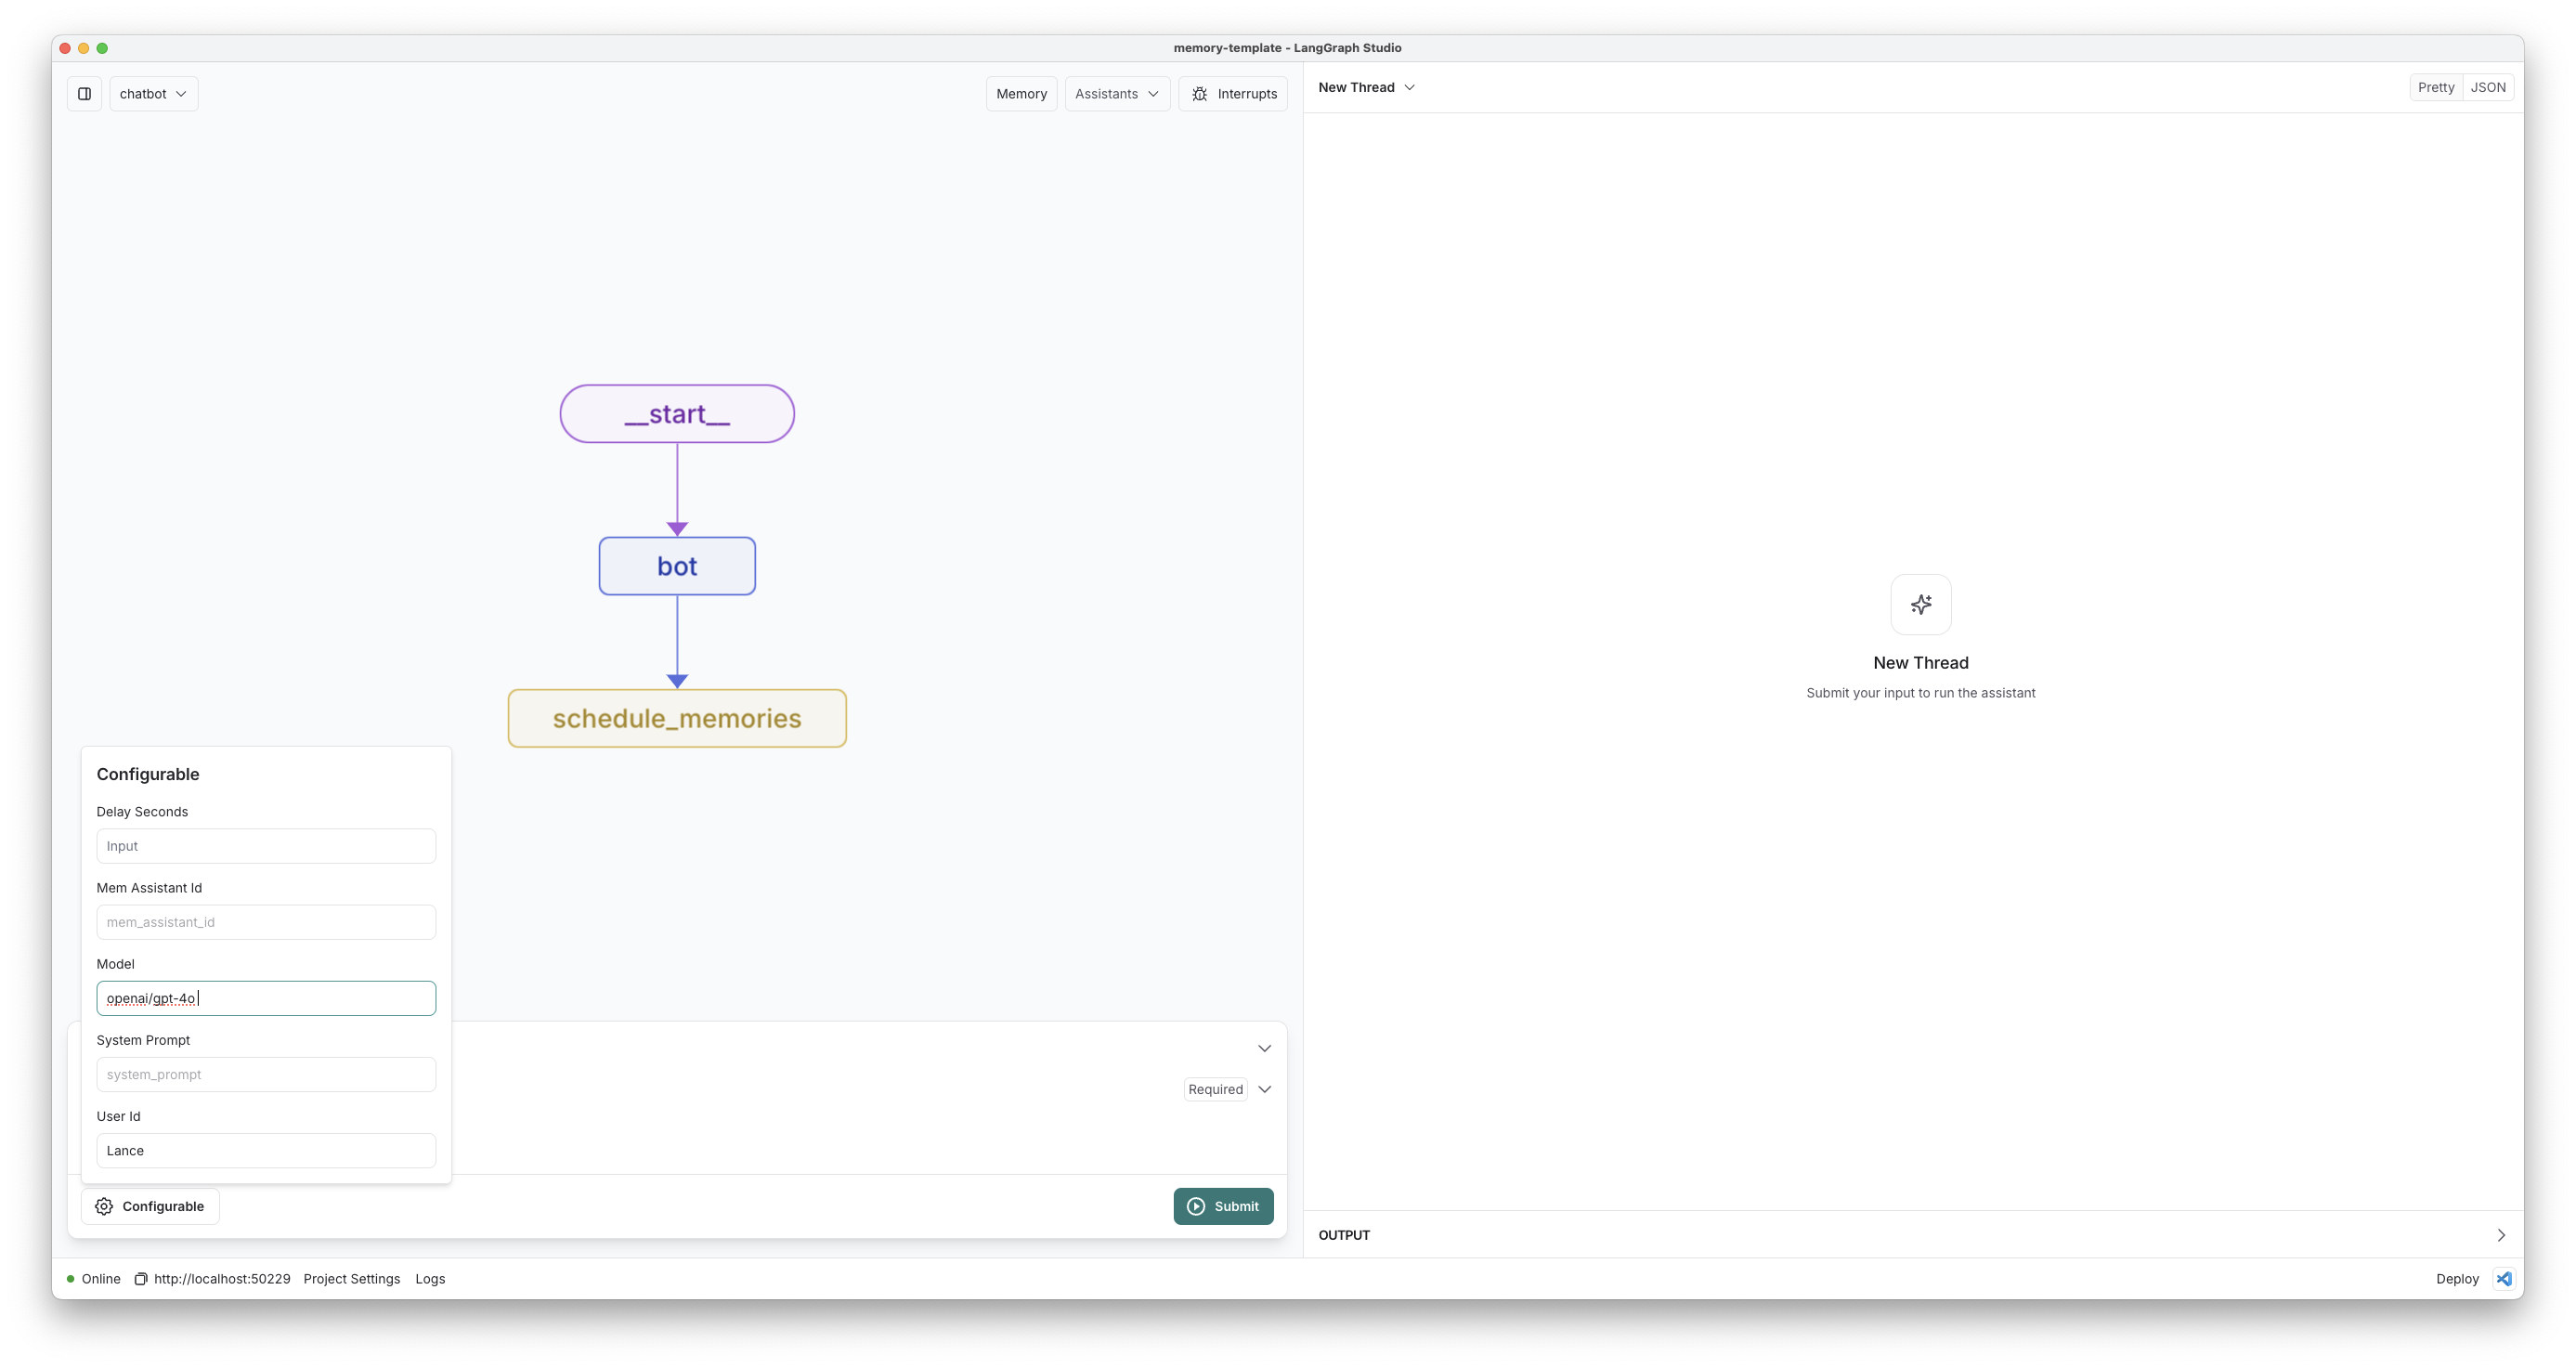
Task: Click the Submit button with circle icon
Action: coord(1223,1206)
